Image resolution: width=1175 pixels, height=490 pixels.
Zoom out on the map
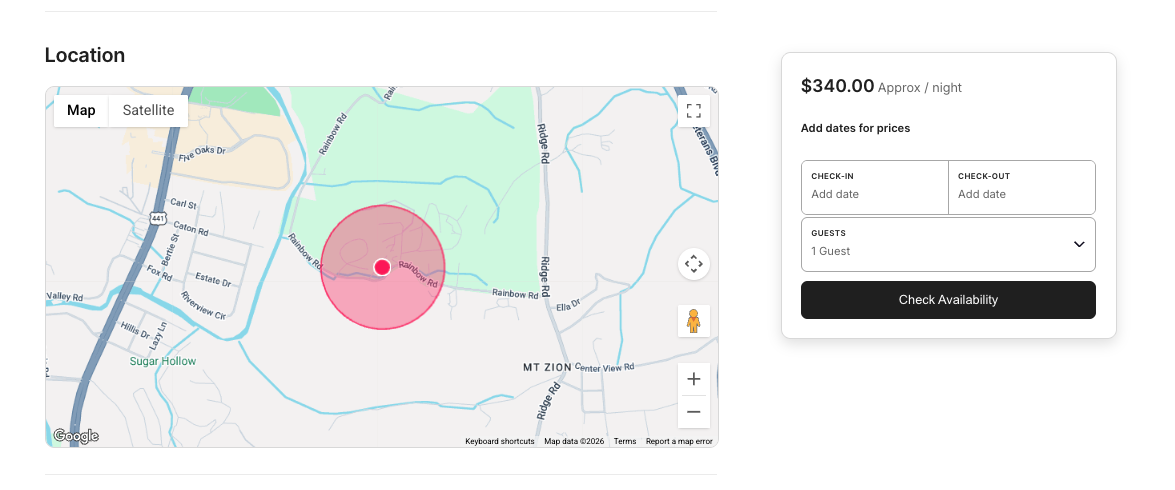tap(693, 411)
